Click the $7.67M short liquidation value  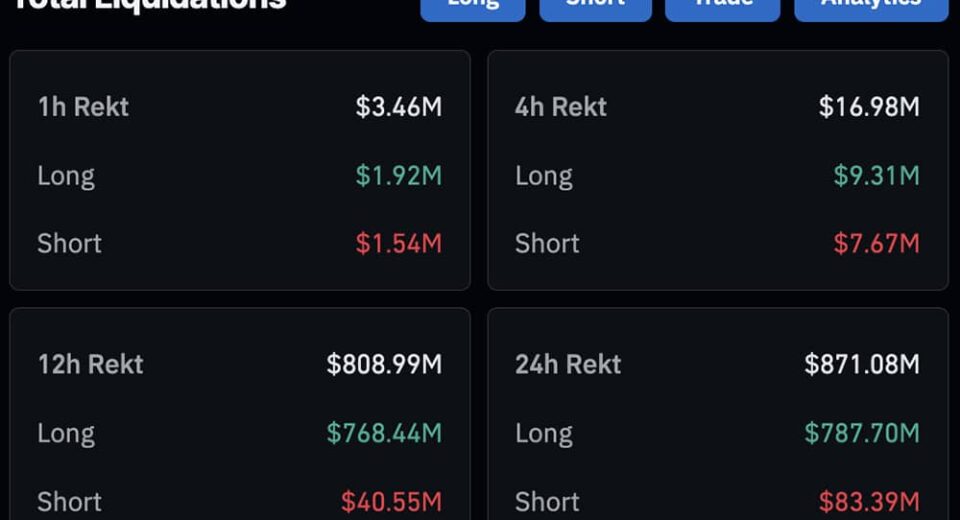coord(876,243)
